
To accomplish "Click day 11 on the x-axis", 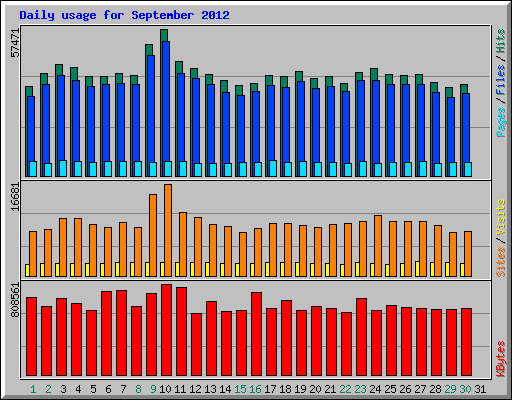I will click(180, 389).
